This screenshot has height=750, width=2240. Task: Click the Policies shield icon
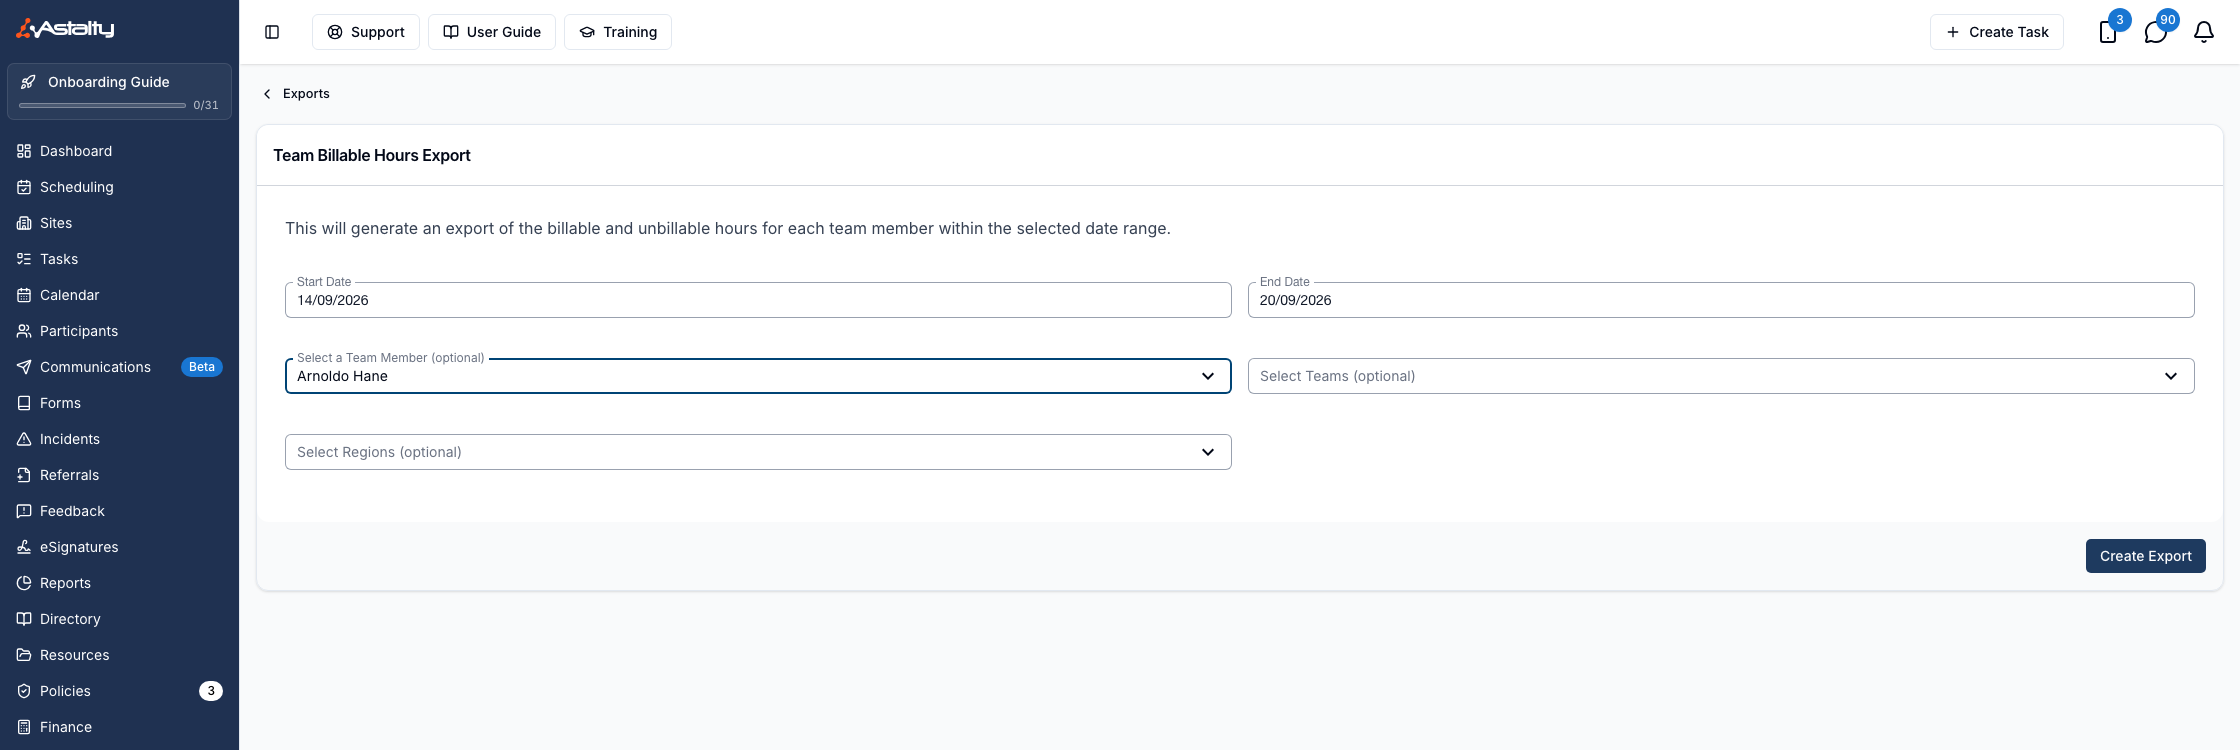point(24,691)
